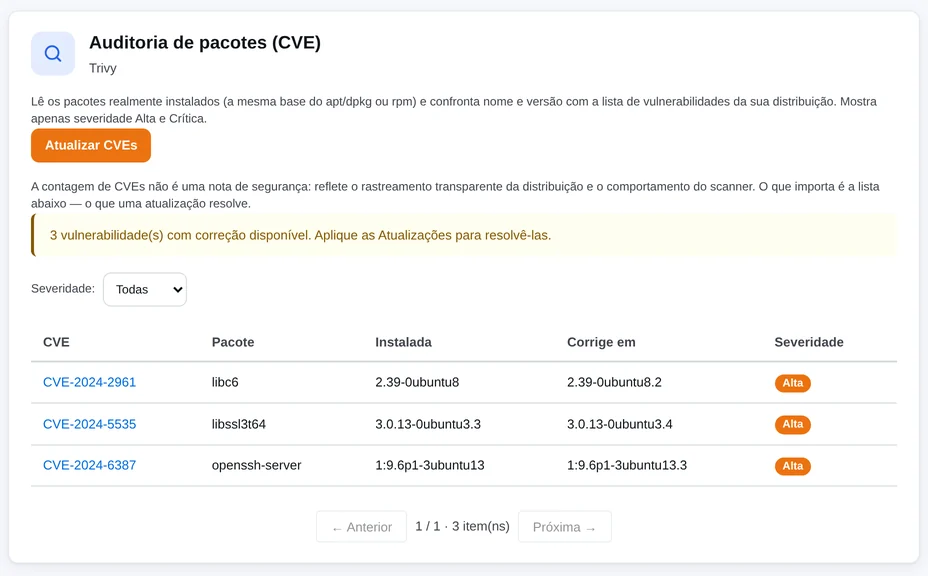Click the Auditoria de pacotes (CVE) heading

[205, 43]
